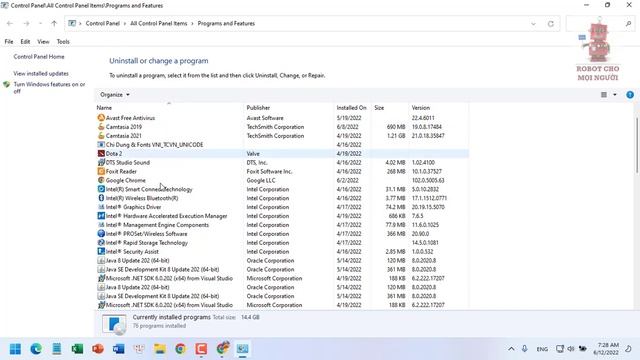This screenshot has height=360, width=640.
Task: Select Intel Graphics Driver row
Action: 282,207
